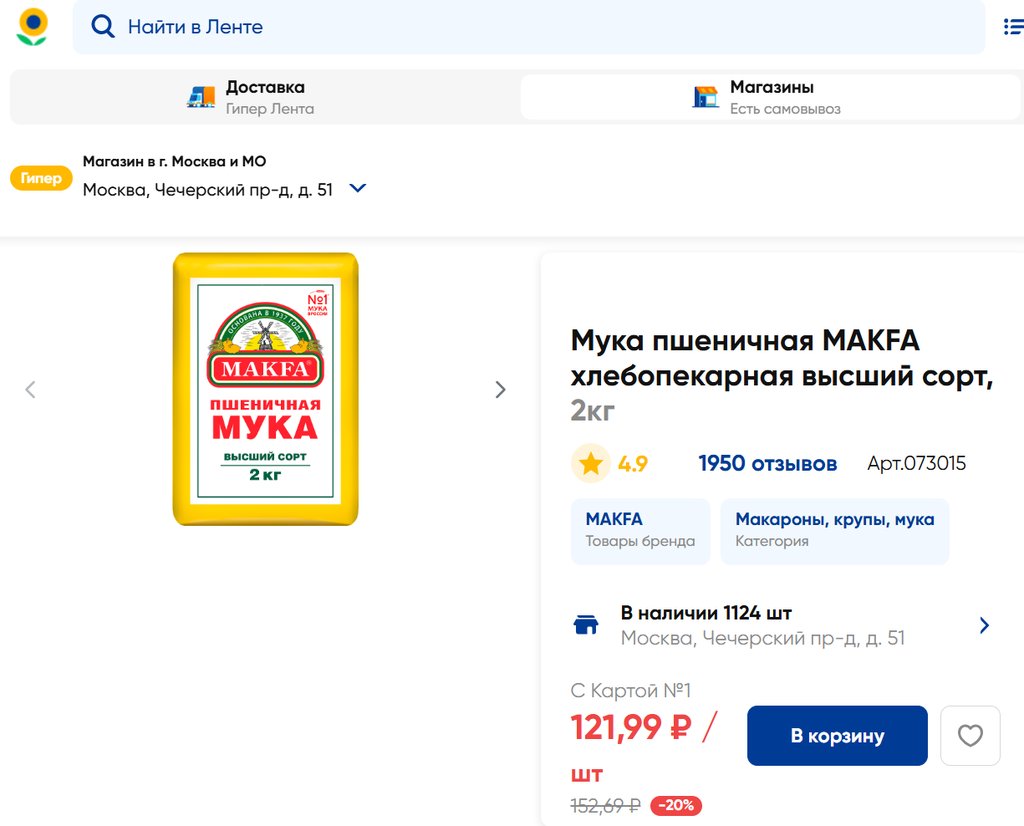The height and width of the screenshot is (826, 1024).
Task: Open MAKFA brand products
Action: 640,530
